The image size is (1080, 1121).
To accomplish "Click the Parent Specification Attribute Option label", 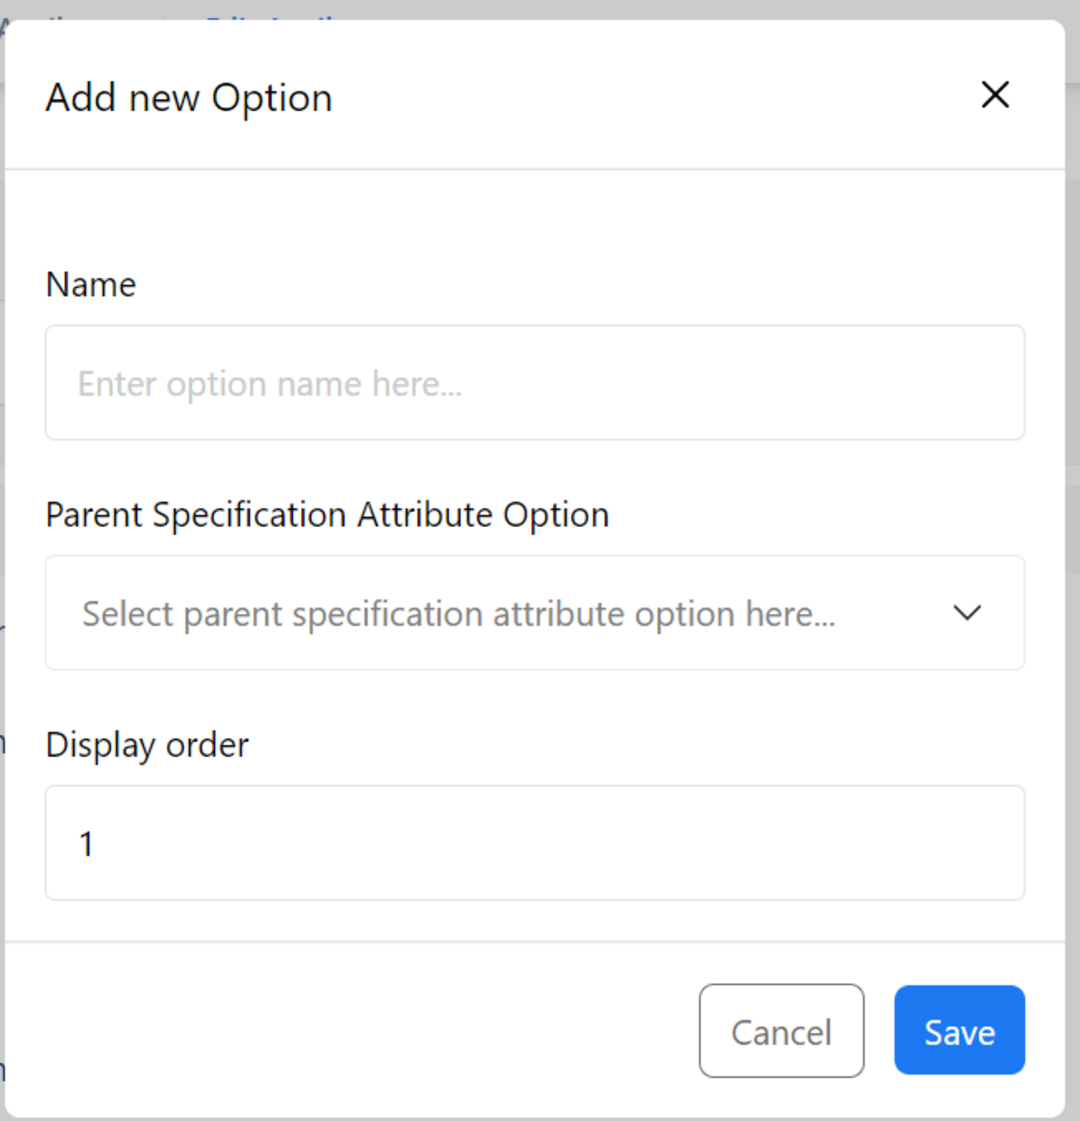I will click(327, 515).
